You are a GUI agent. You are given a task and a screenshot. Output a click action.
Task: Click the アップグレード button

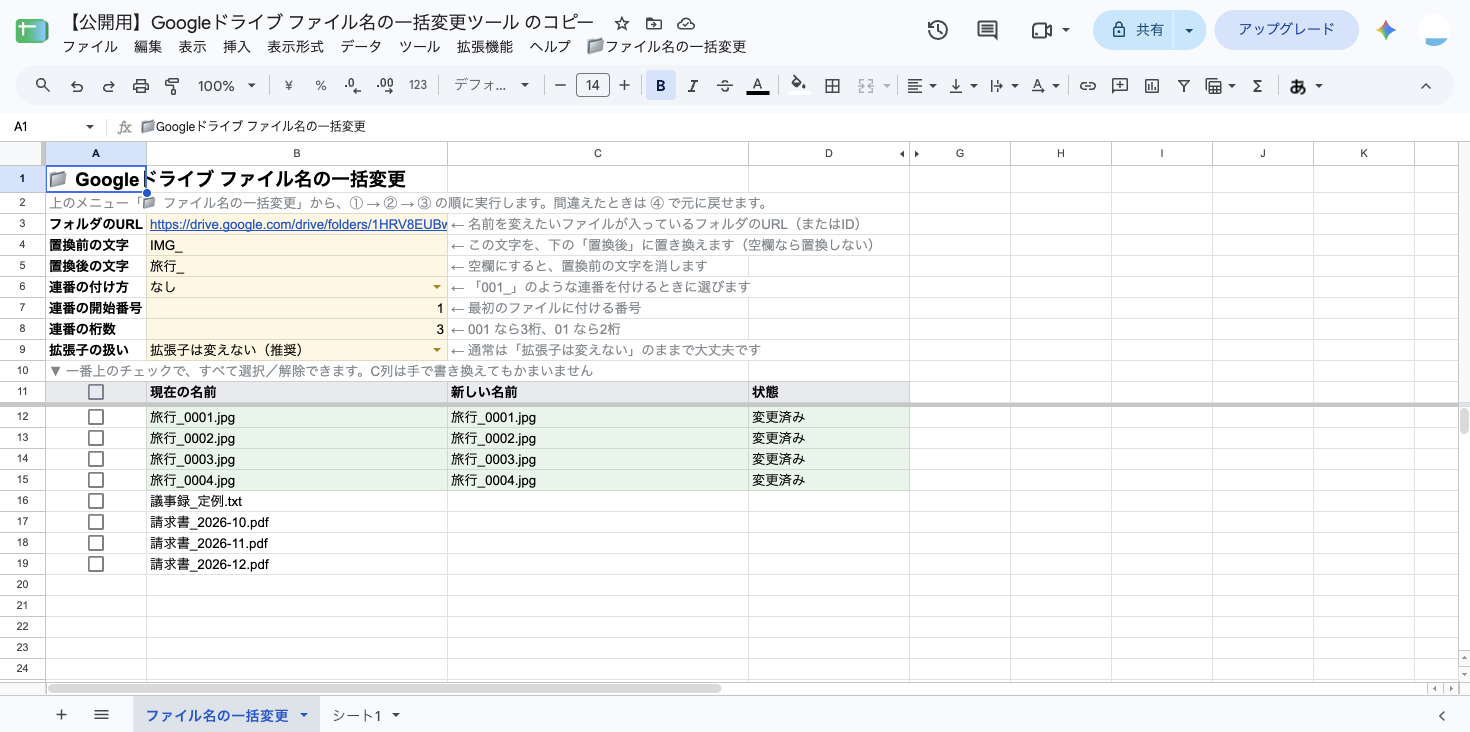[1286, 30]
